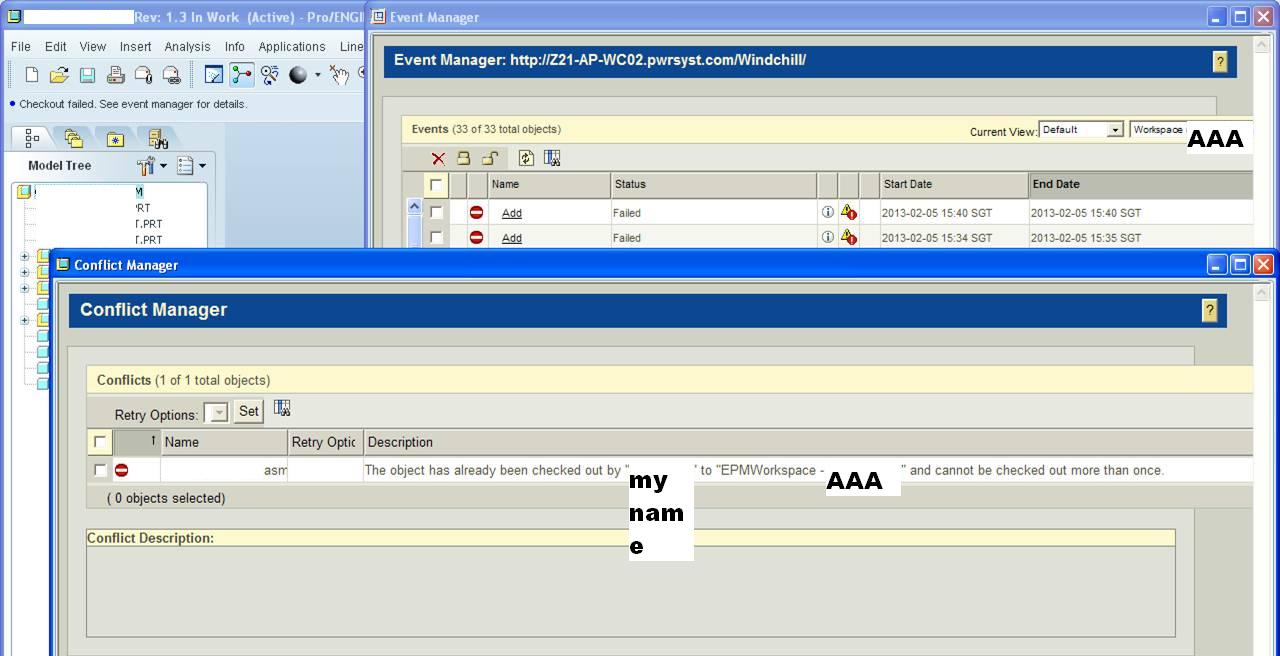Switch to the Model Tree navigator tab
The height and width of the screenshot is (656, 1280).
pyautogui.click(x=31, y=138)
